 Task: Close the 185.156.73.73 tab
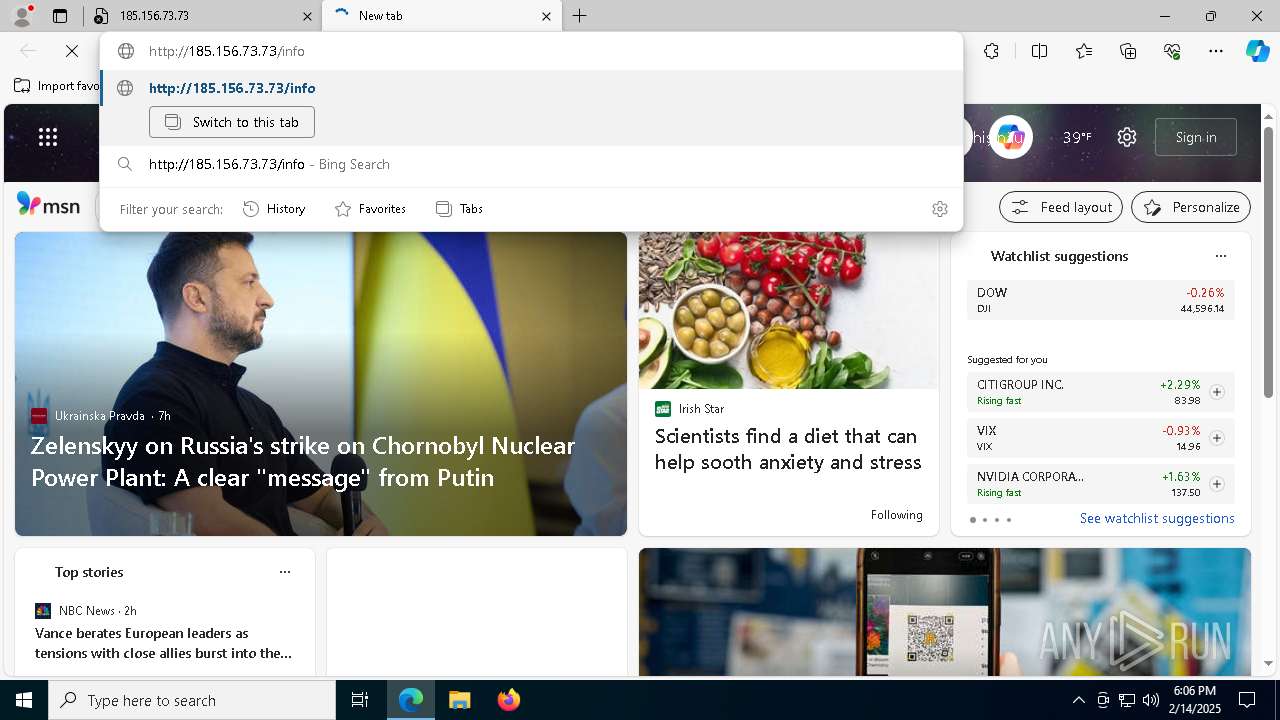pyautogui.click(x=307, y=16)
